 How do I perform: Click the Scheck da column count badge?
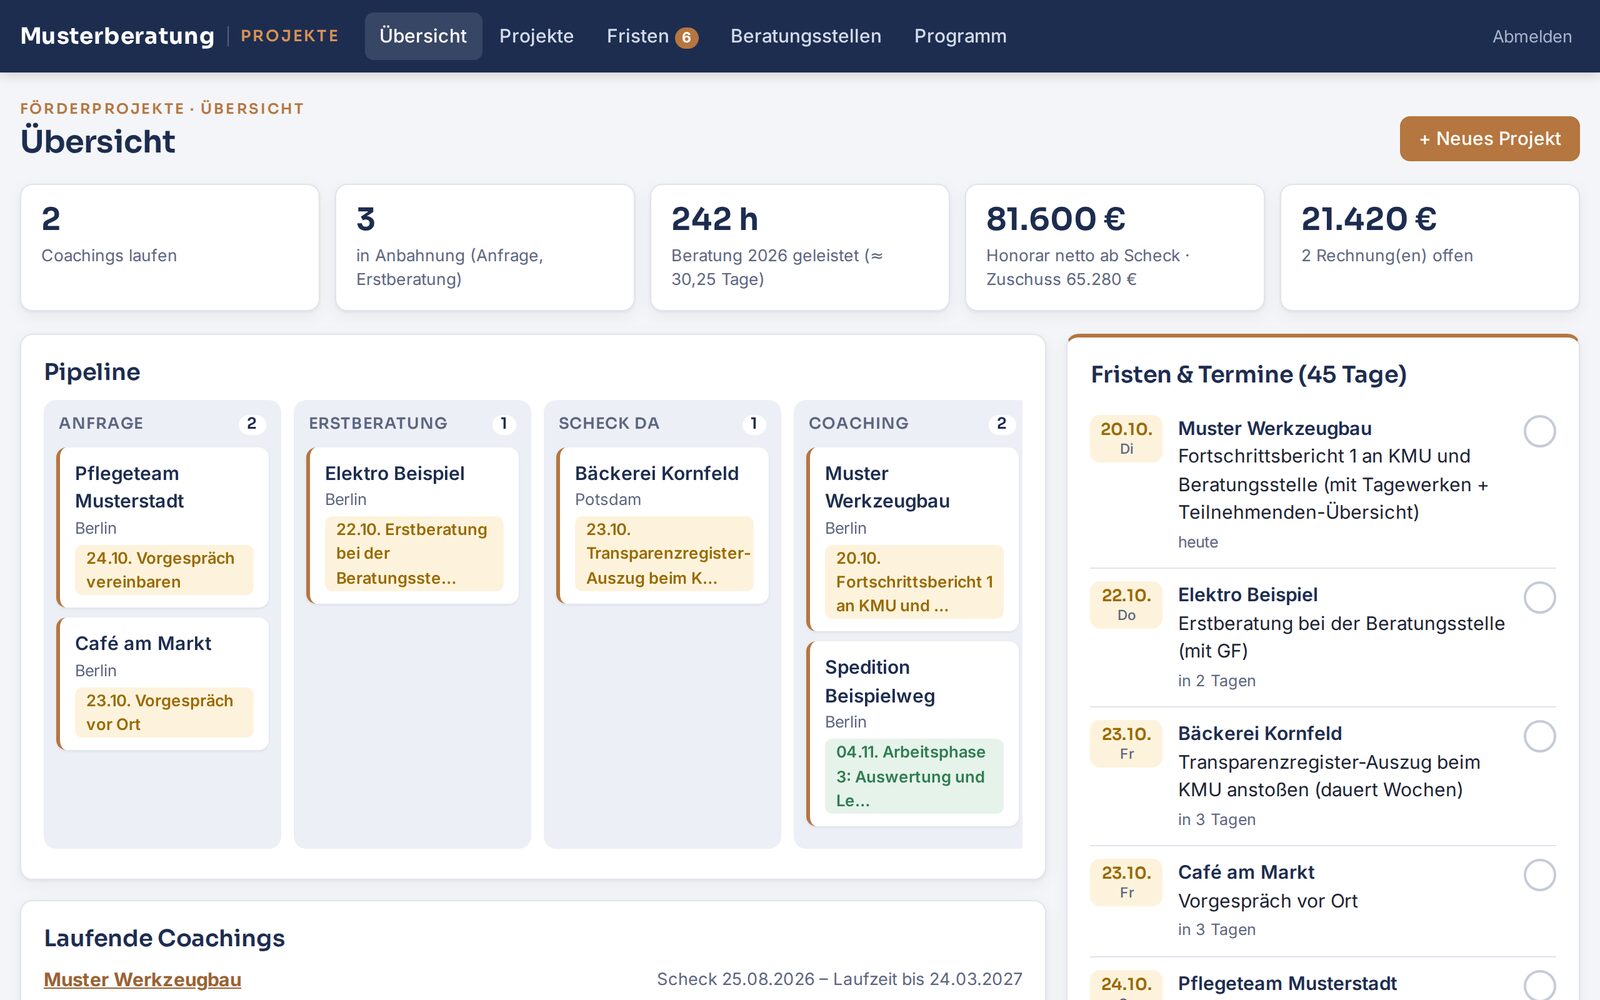point(754,423)
